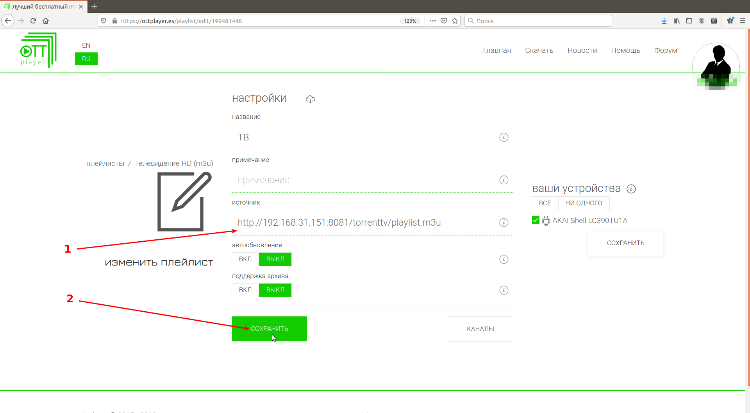Image resolution: width=750 pixels, height=413 pixels.
Task: Open the Скачать menu item
Action: pos(540,50)
